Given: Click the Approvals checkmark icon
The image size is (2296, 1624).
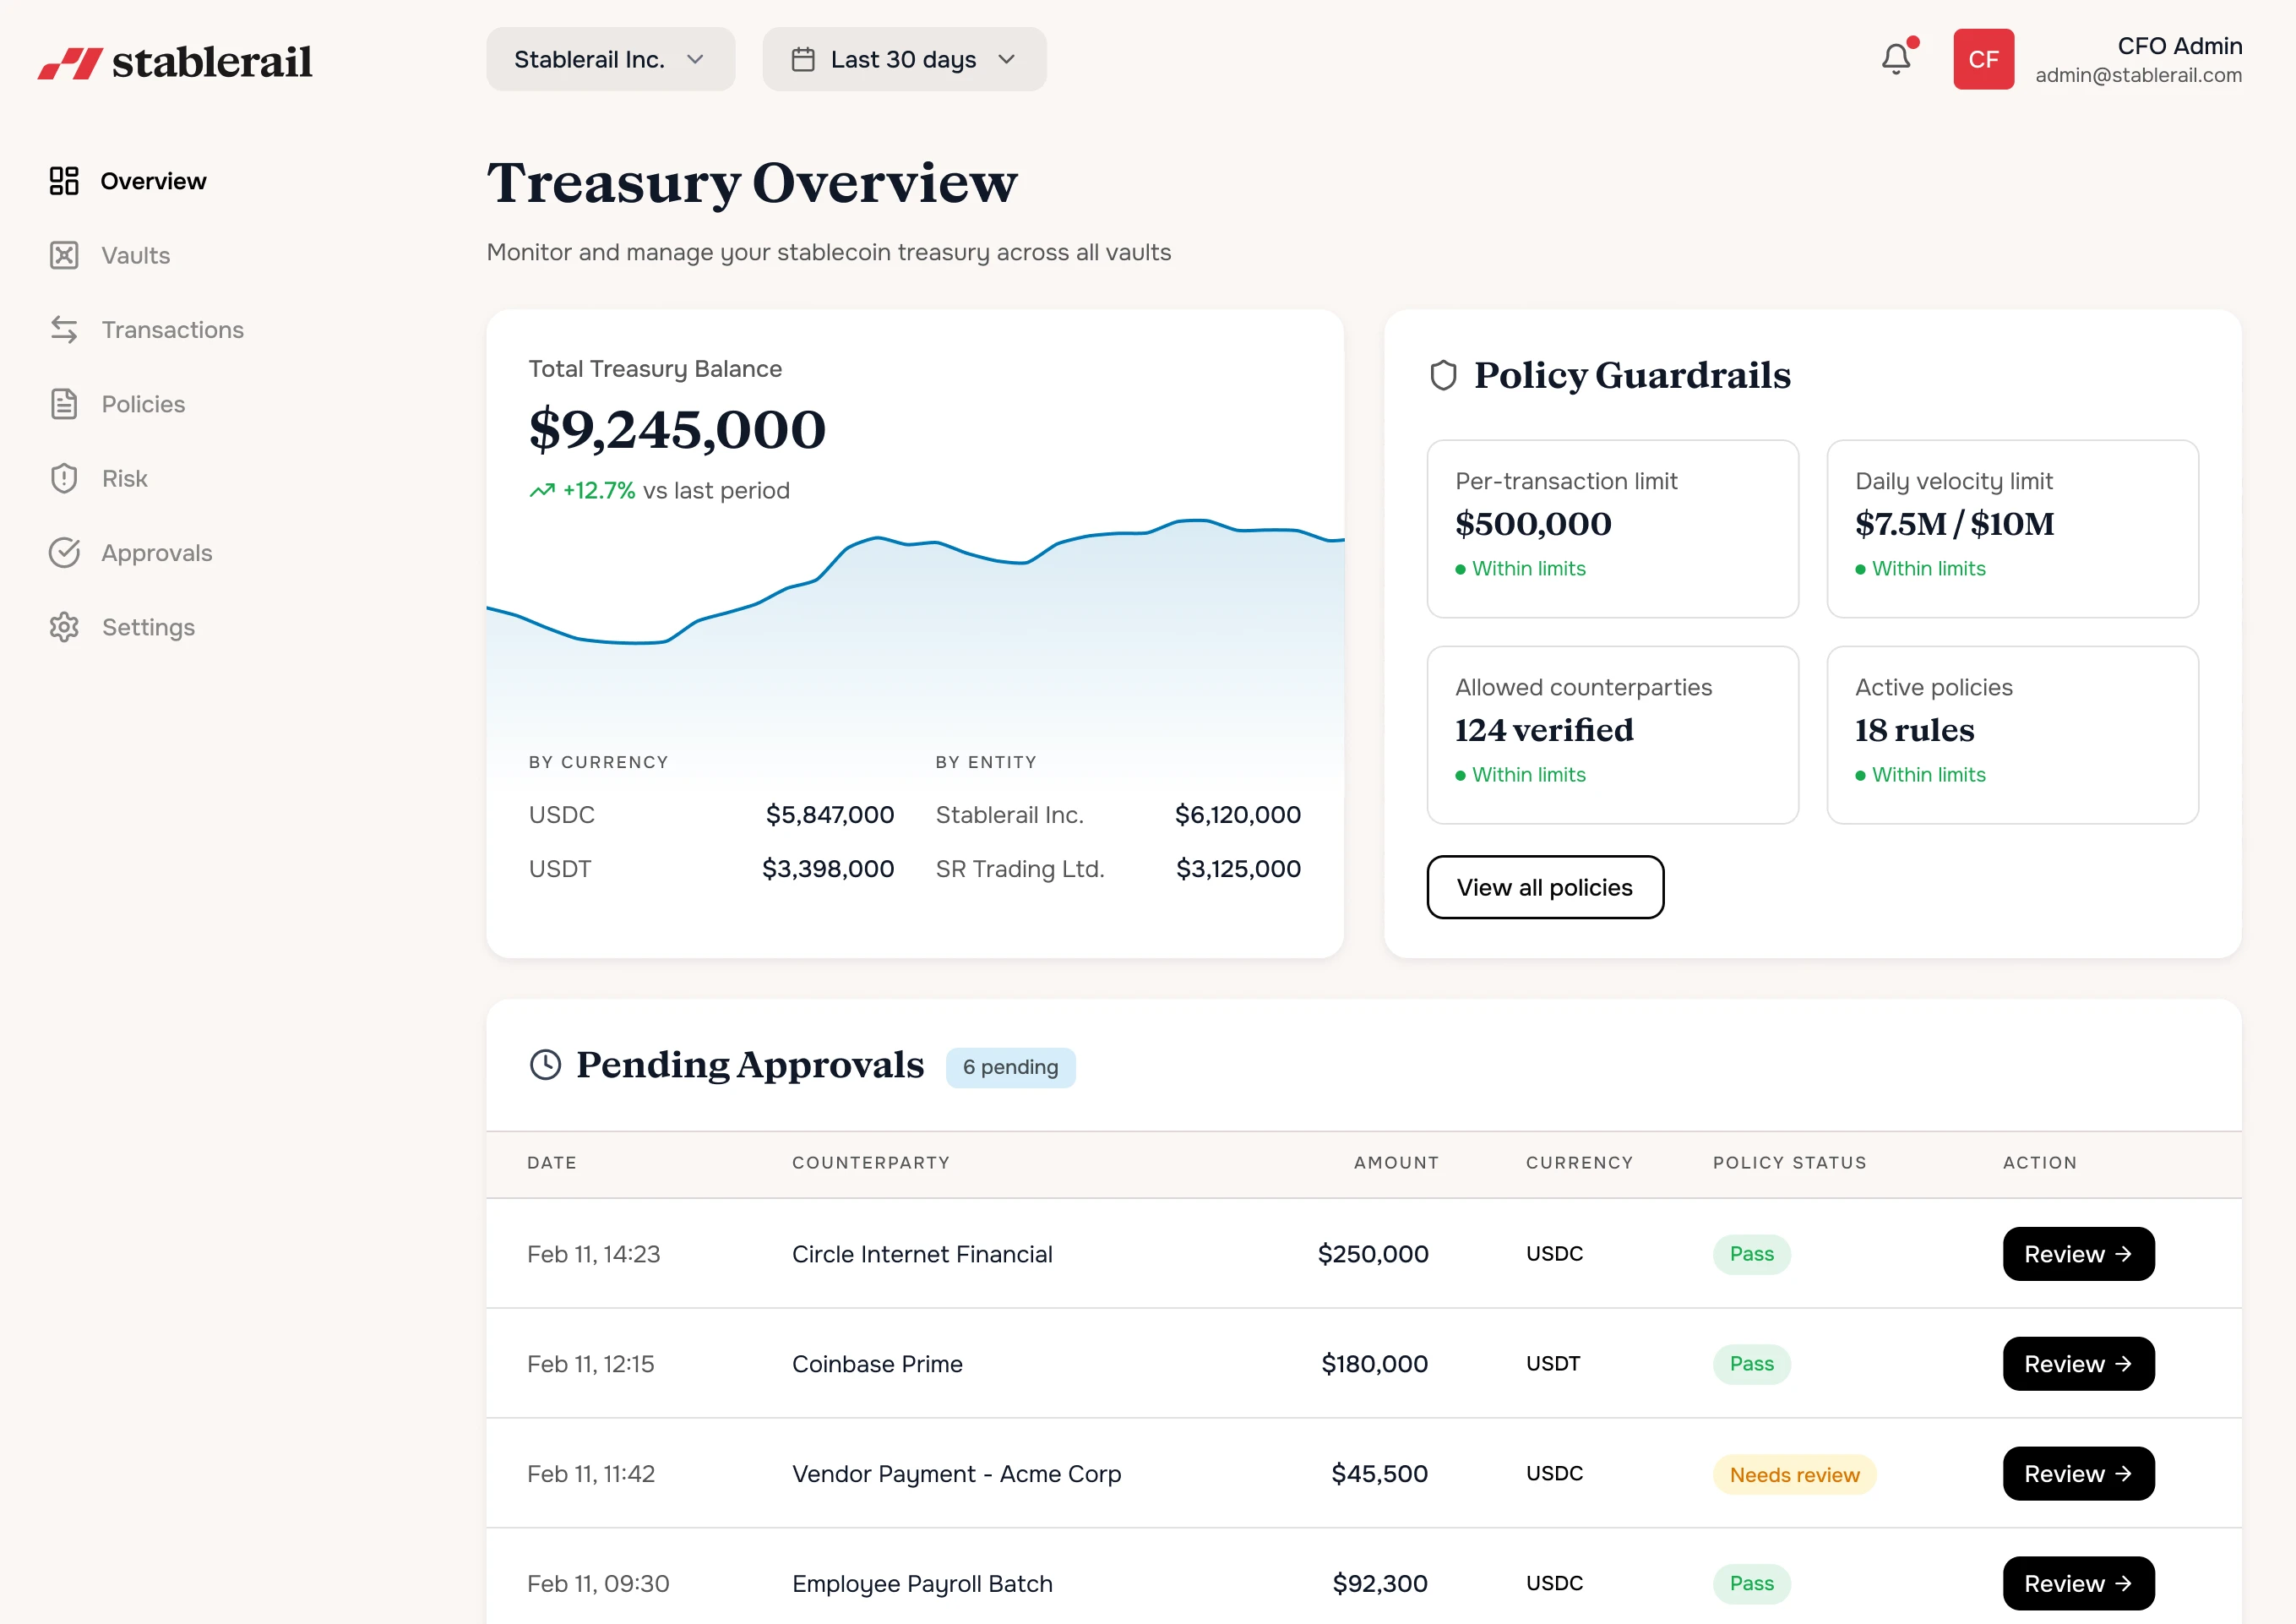Looking at the screenshot, I should click(64, 553).
